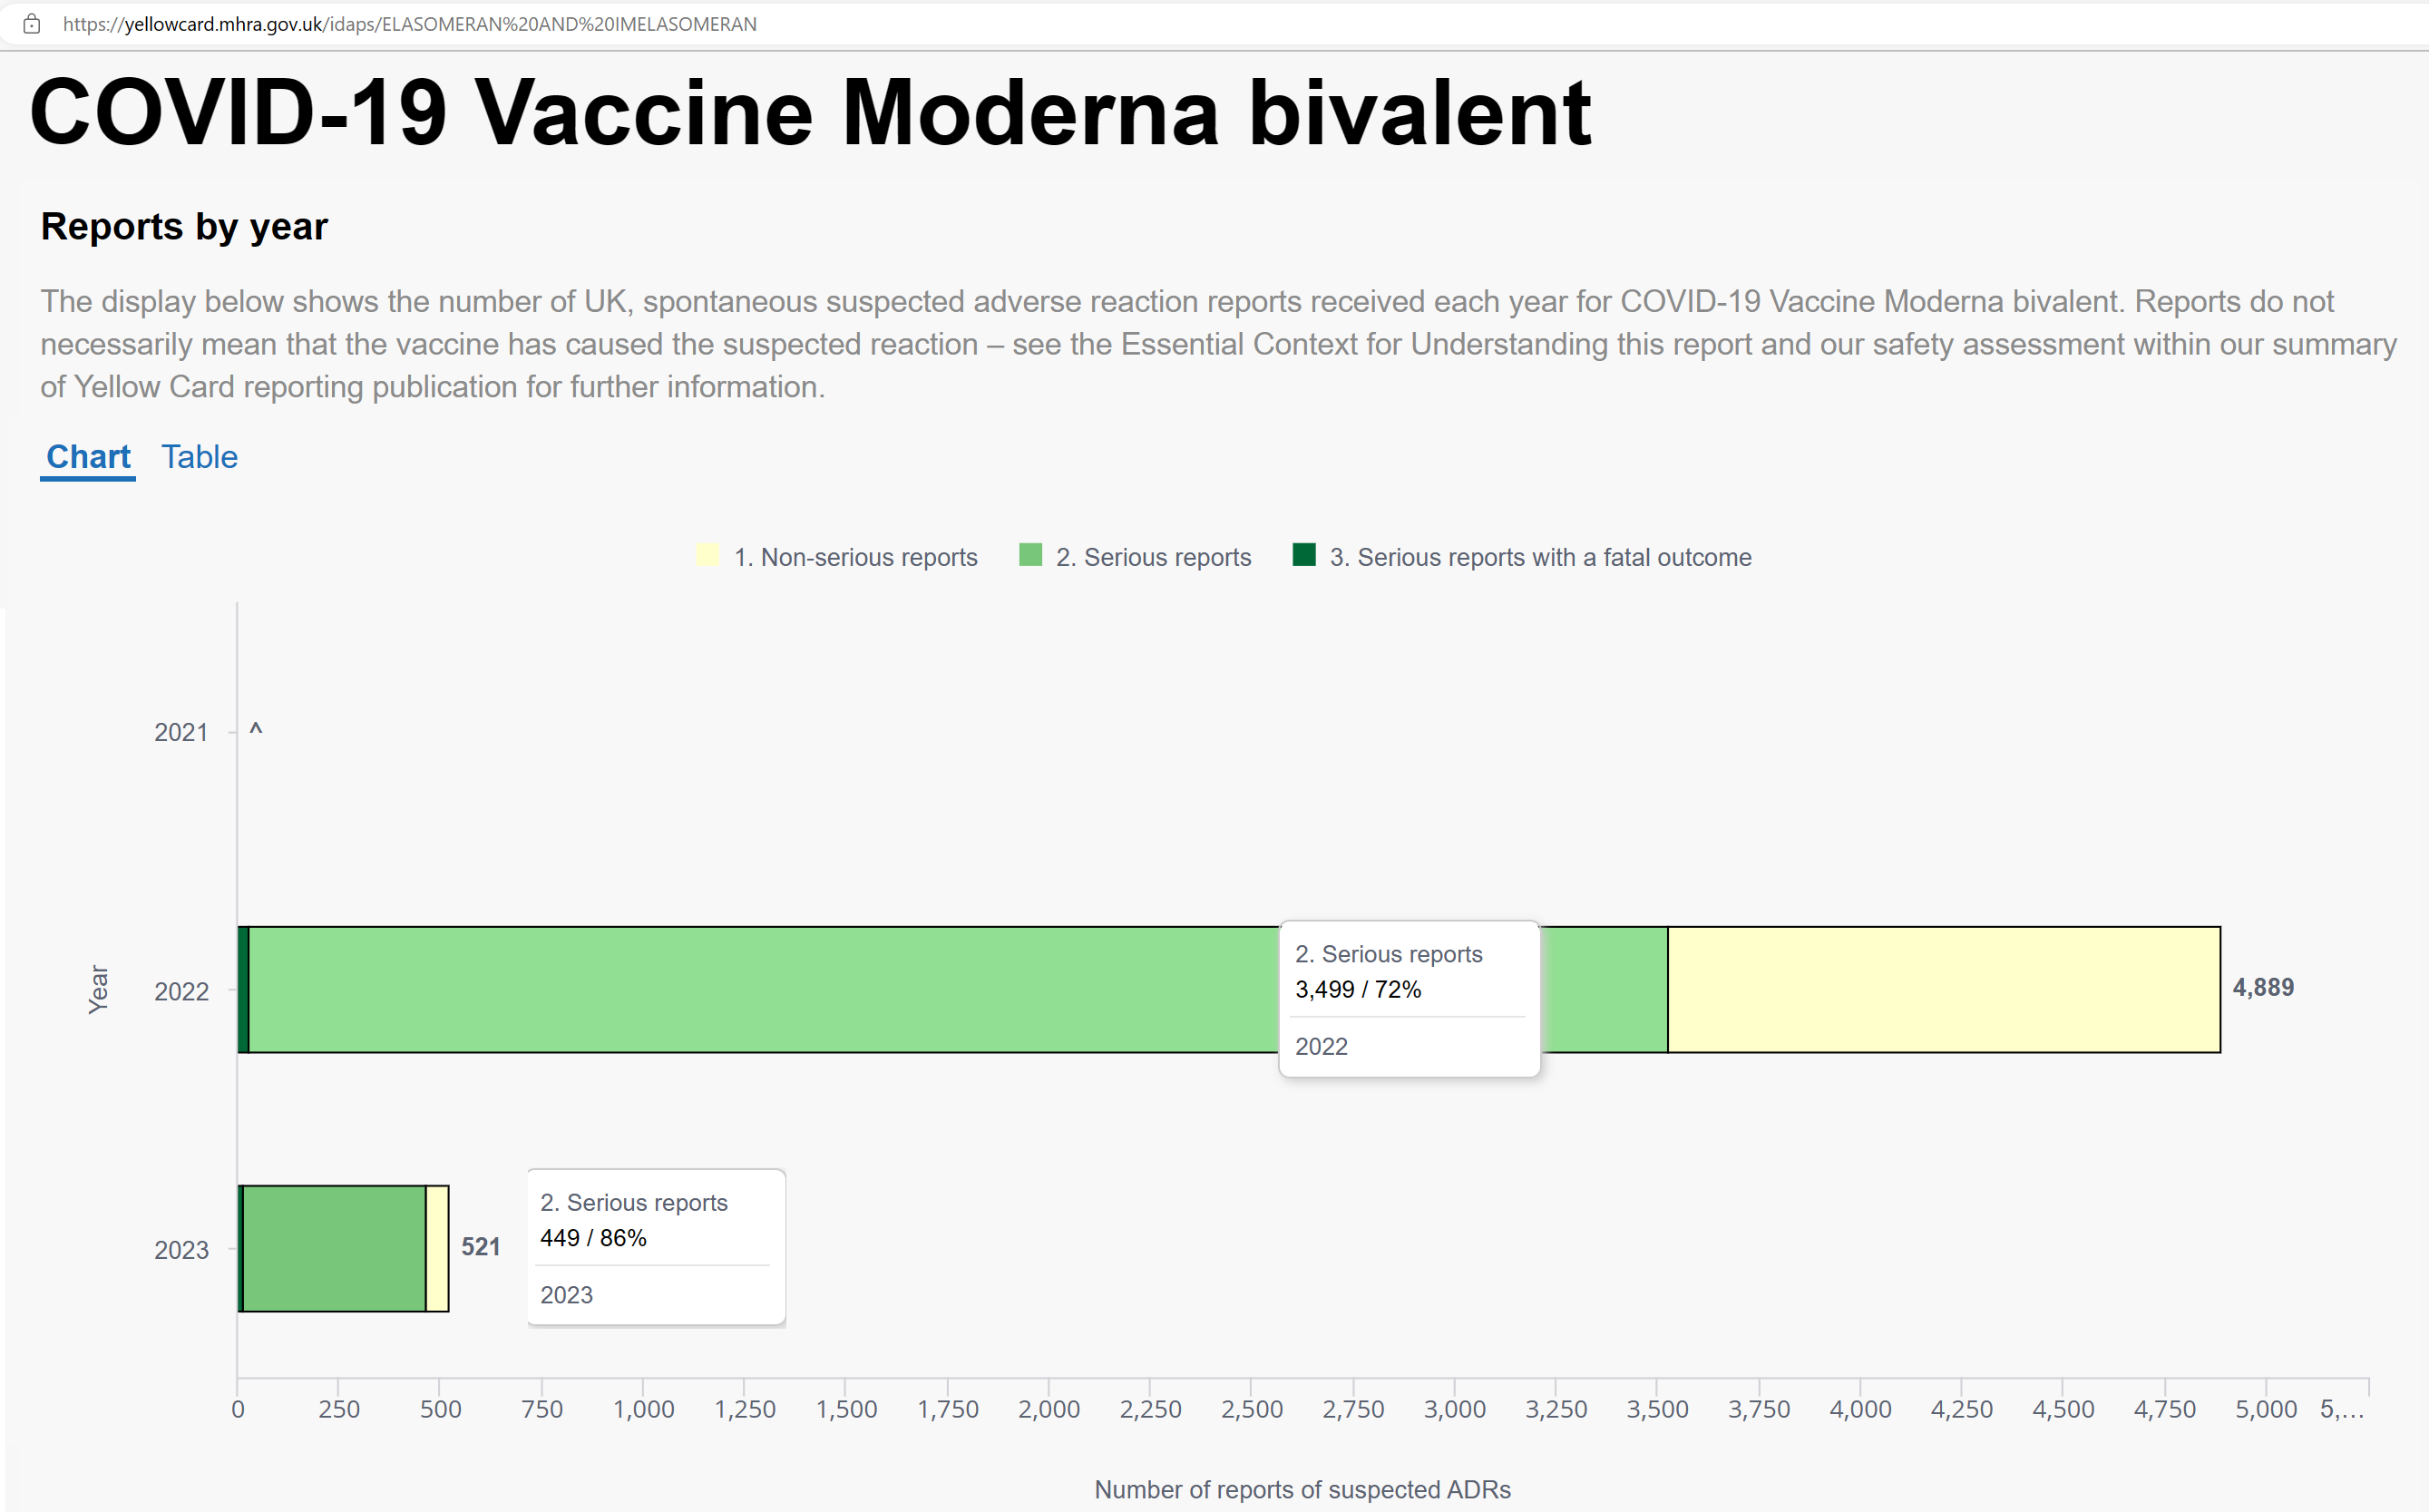Click the lock icon in address bar
The height and width of the screenshot is (1512, 2429).
[x=32, y=24]
